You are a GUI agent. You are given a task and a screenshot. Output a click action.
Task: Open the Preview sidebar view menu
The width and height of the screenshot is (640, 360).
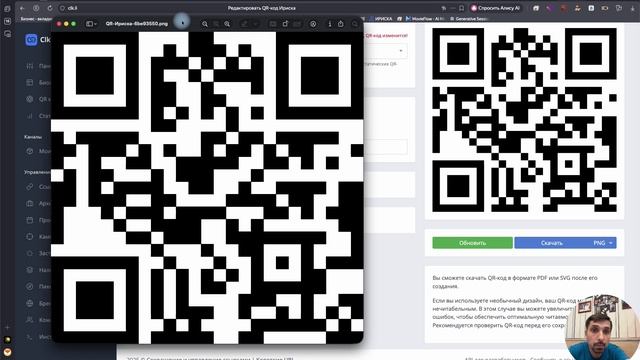click(91, 24)
